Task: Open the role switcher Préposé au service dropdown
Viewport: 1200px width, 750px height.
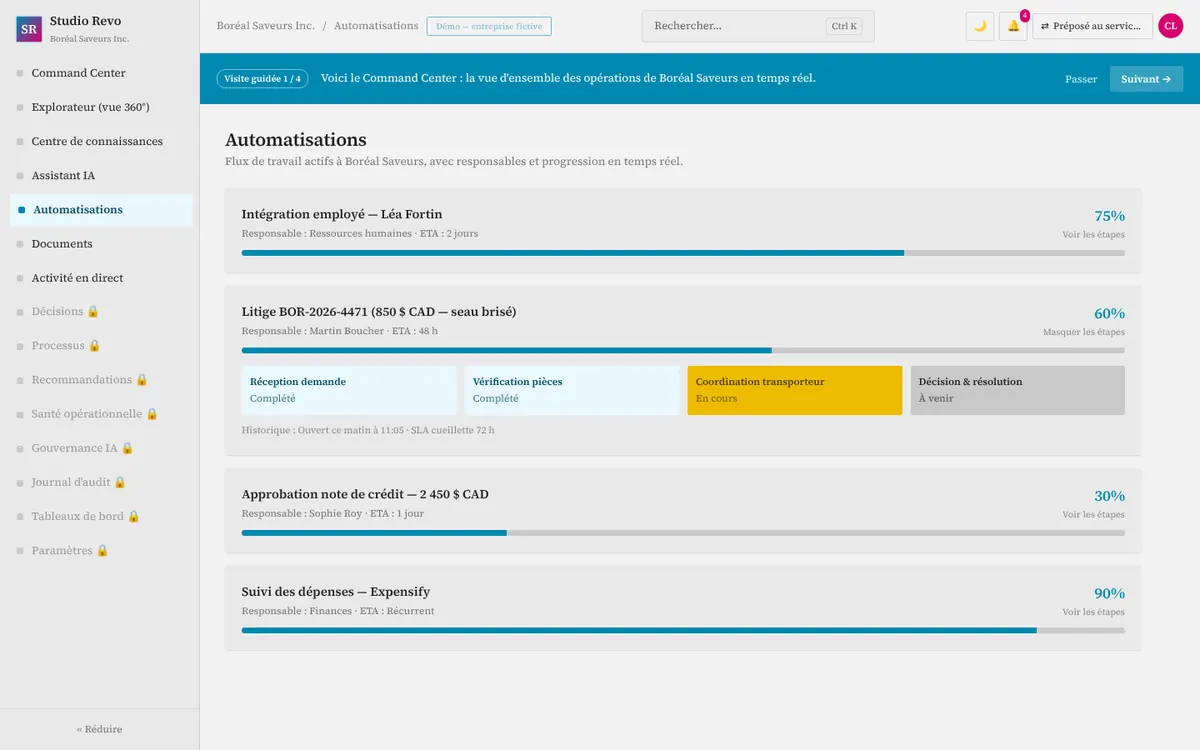Action: tap(1093, 26)
